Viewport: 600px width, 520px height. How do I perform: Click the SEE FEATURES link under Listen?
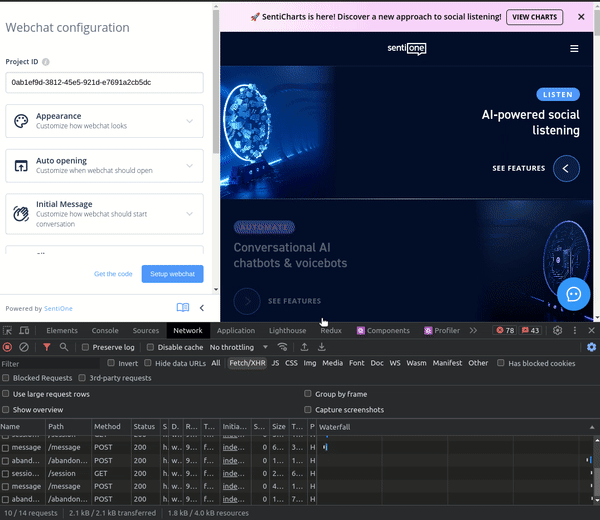tap(518, 168)
